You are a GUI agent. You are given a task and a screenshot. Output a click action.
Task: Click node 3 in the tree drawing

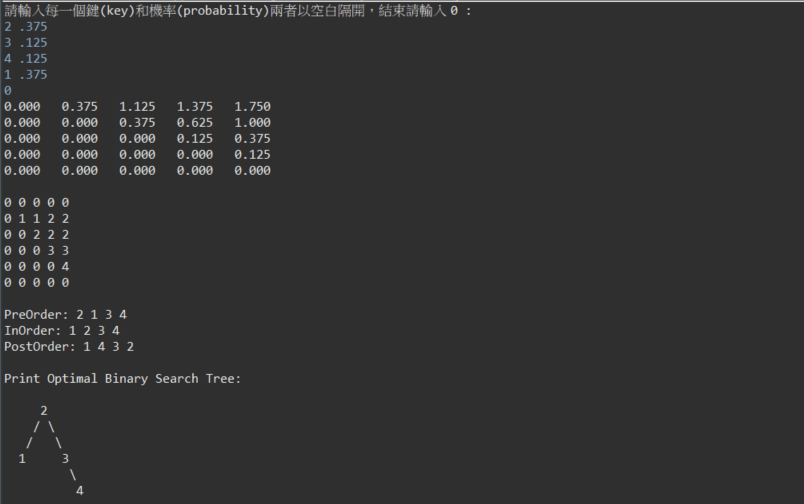[65, 459]
